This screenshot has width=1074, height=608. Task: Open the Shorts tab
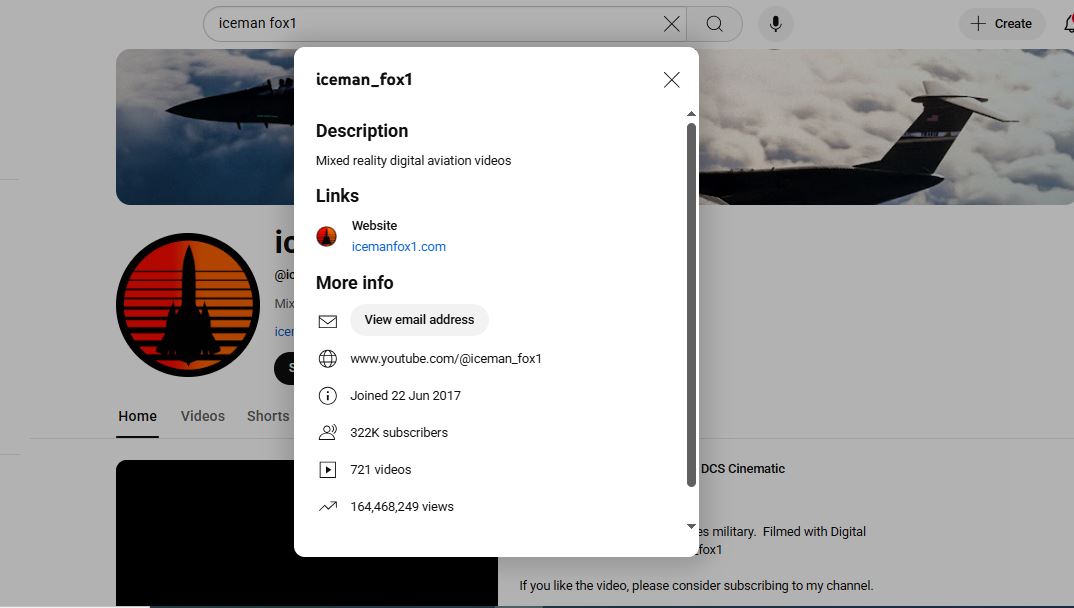[267, 416]
